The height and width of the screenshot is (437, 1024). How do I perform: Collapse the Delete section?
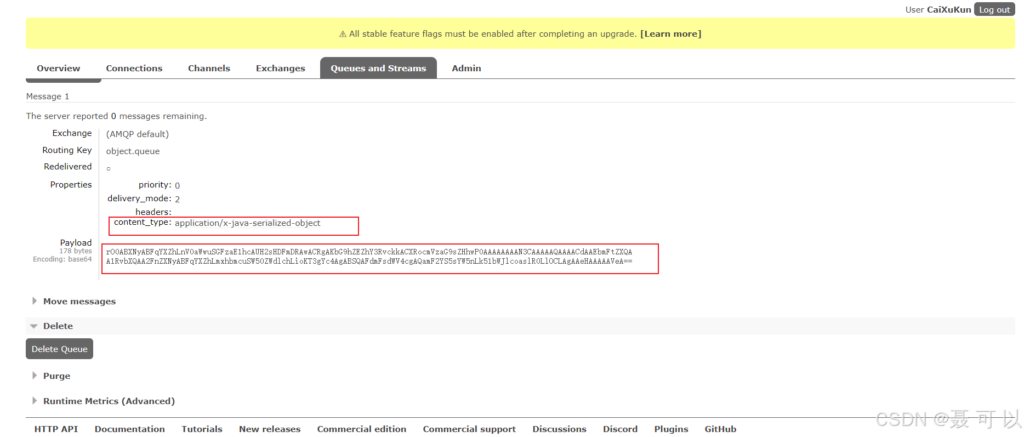coord(57,326)
